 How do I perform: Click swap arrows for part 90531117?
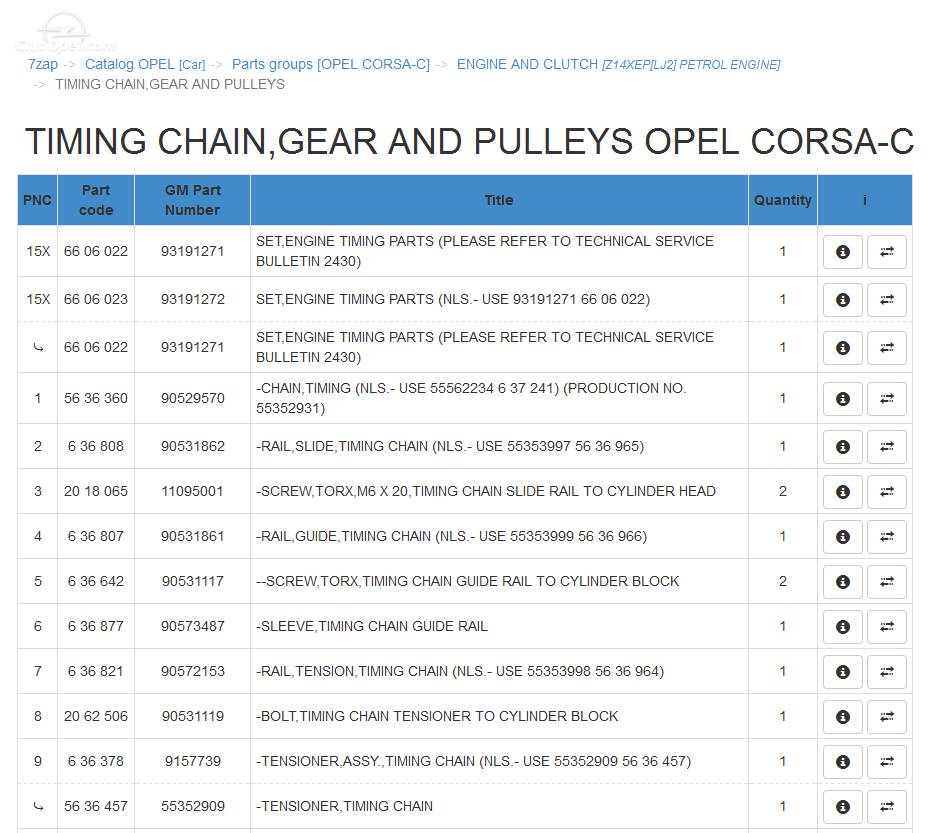click(886, 581)
